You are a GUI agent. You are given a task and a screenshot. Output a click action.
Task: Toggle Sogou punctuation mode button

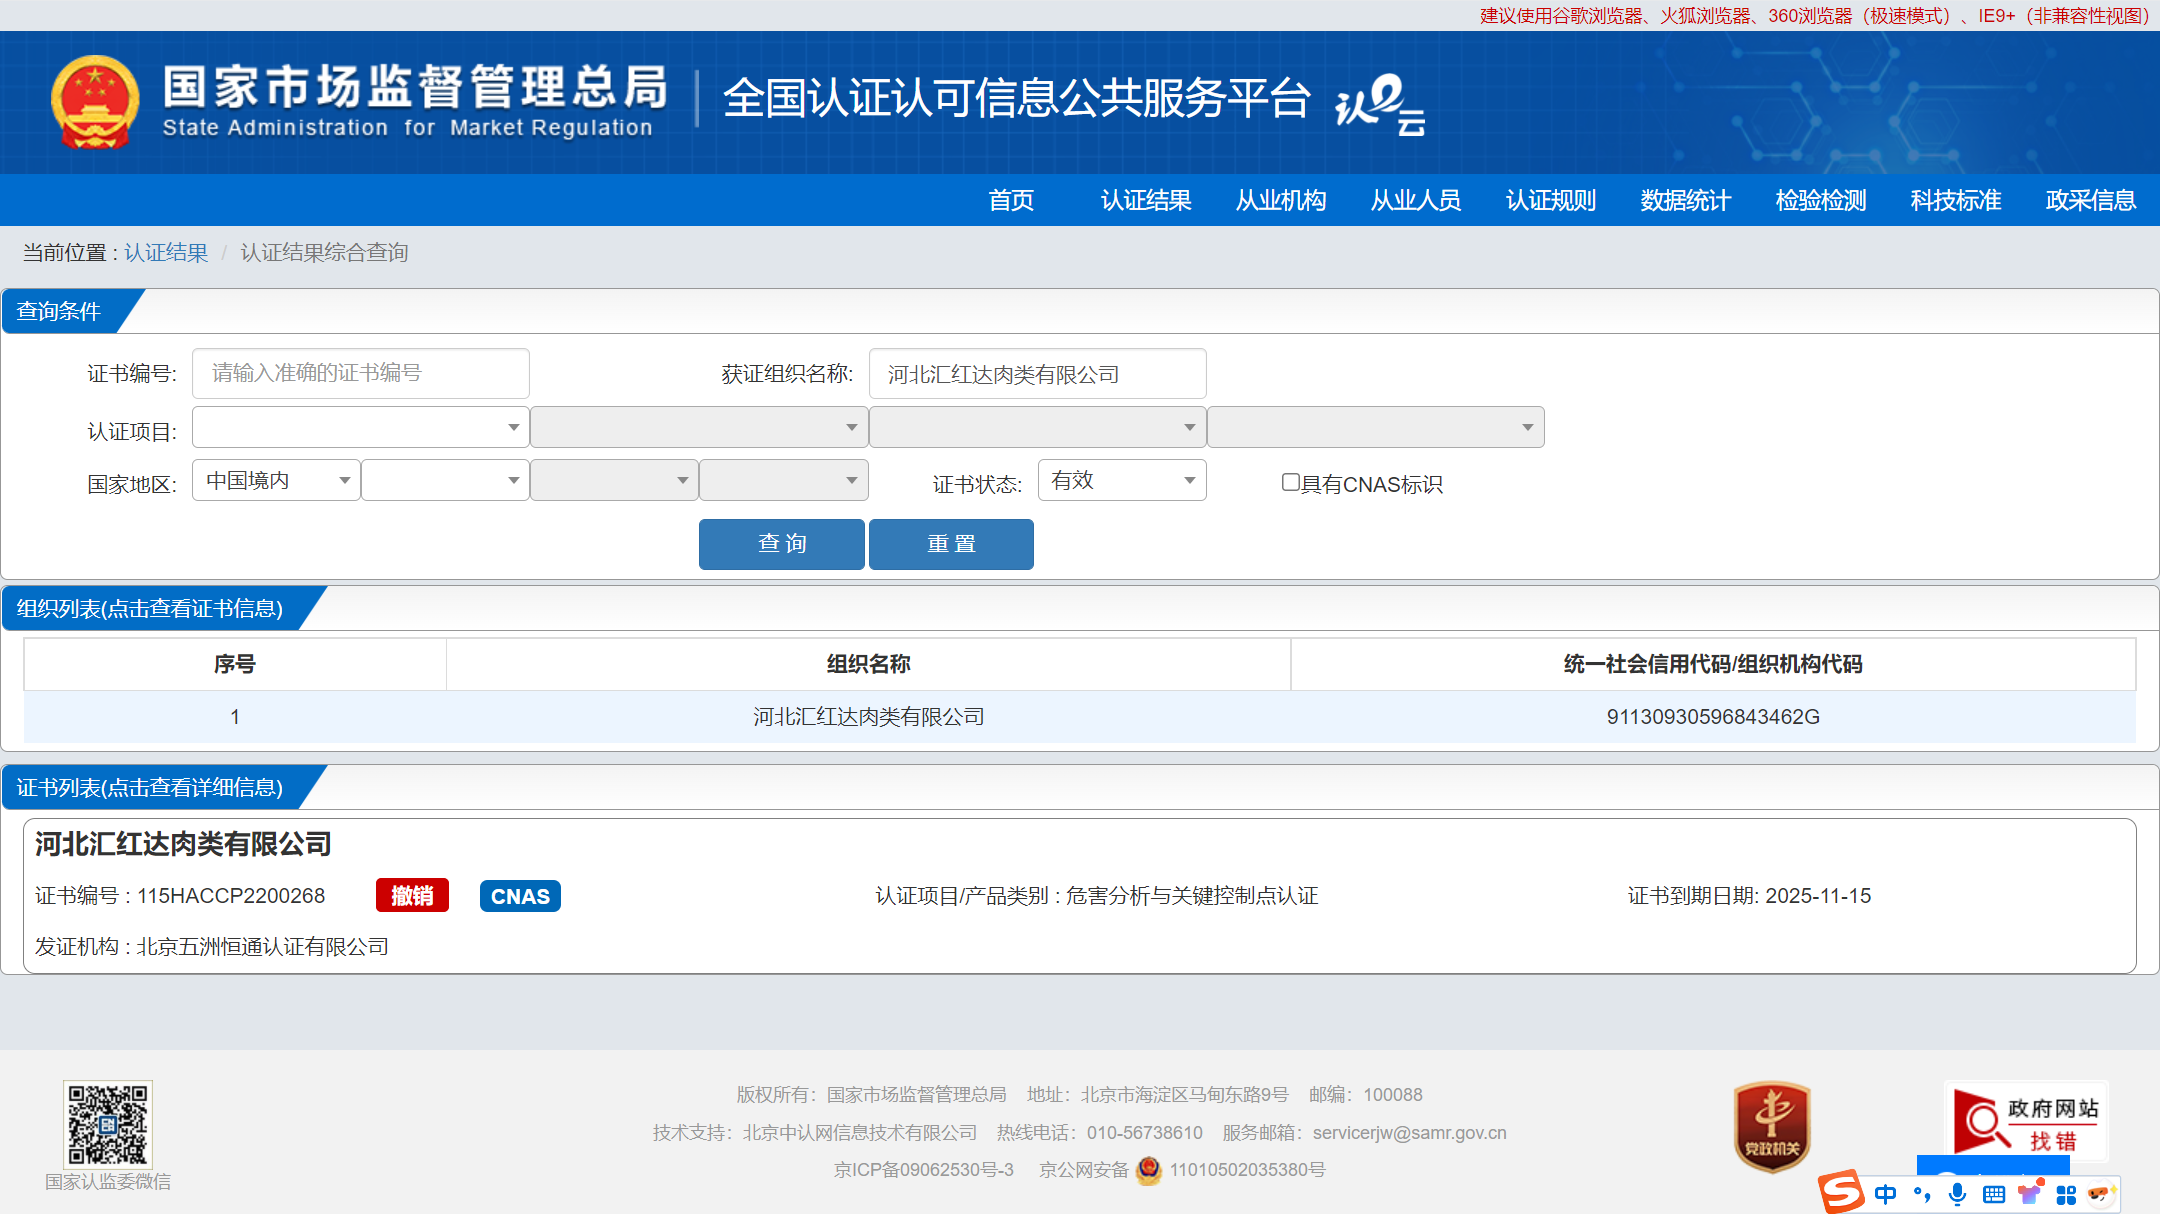1921,1194
